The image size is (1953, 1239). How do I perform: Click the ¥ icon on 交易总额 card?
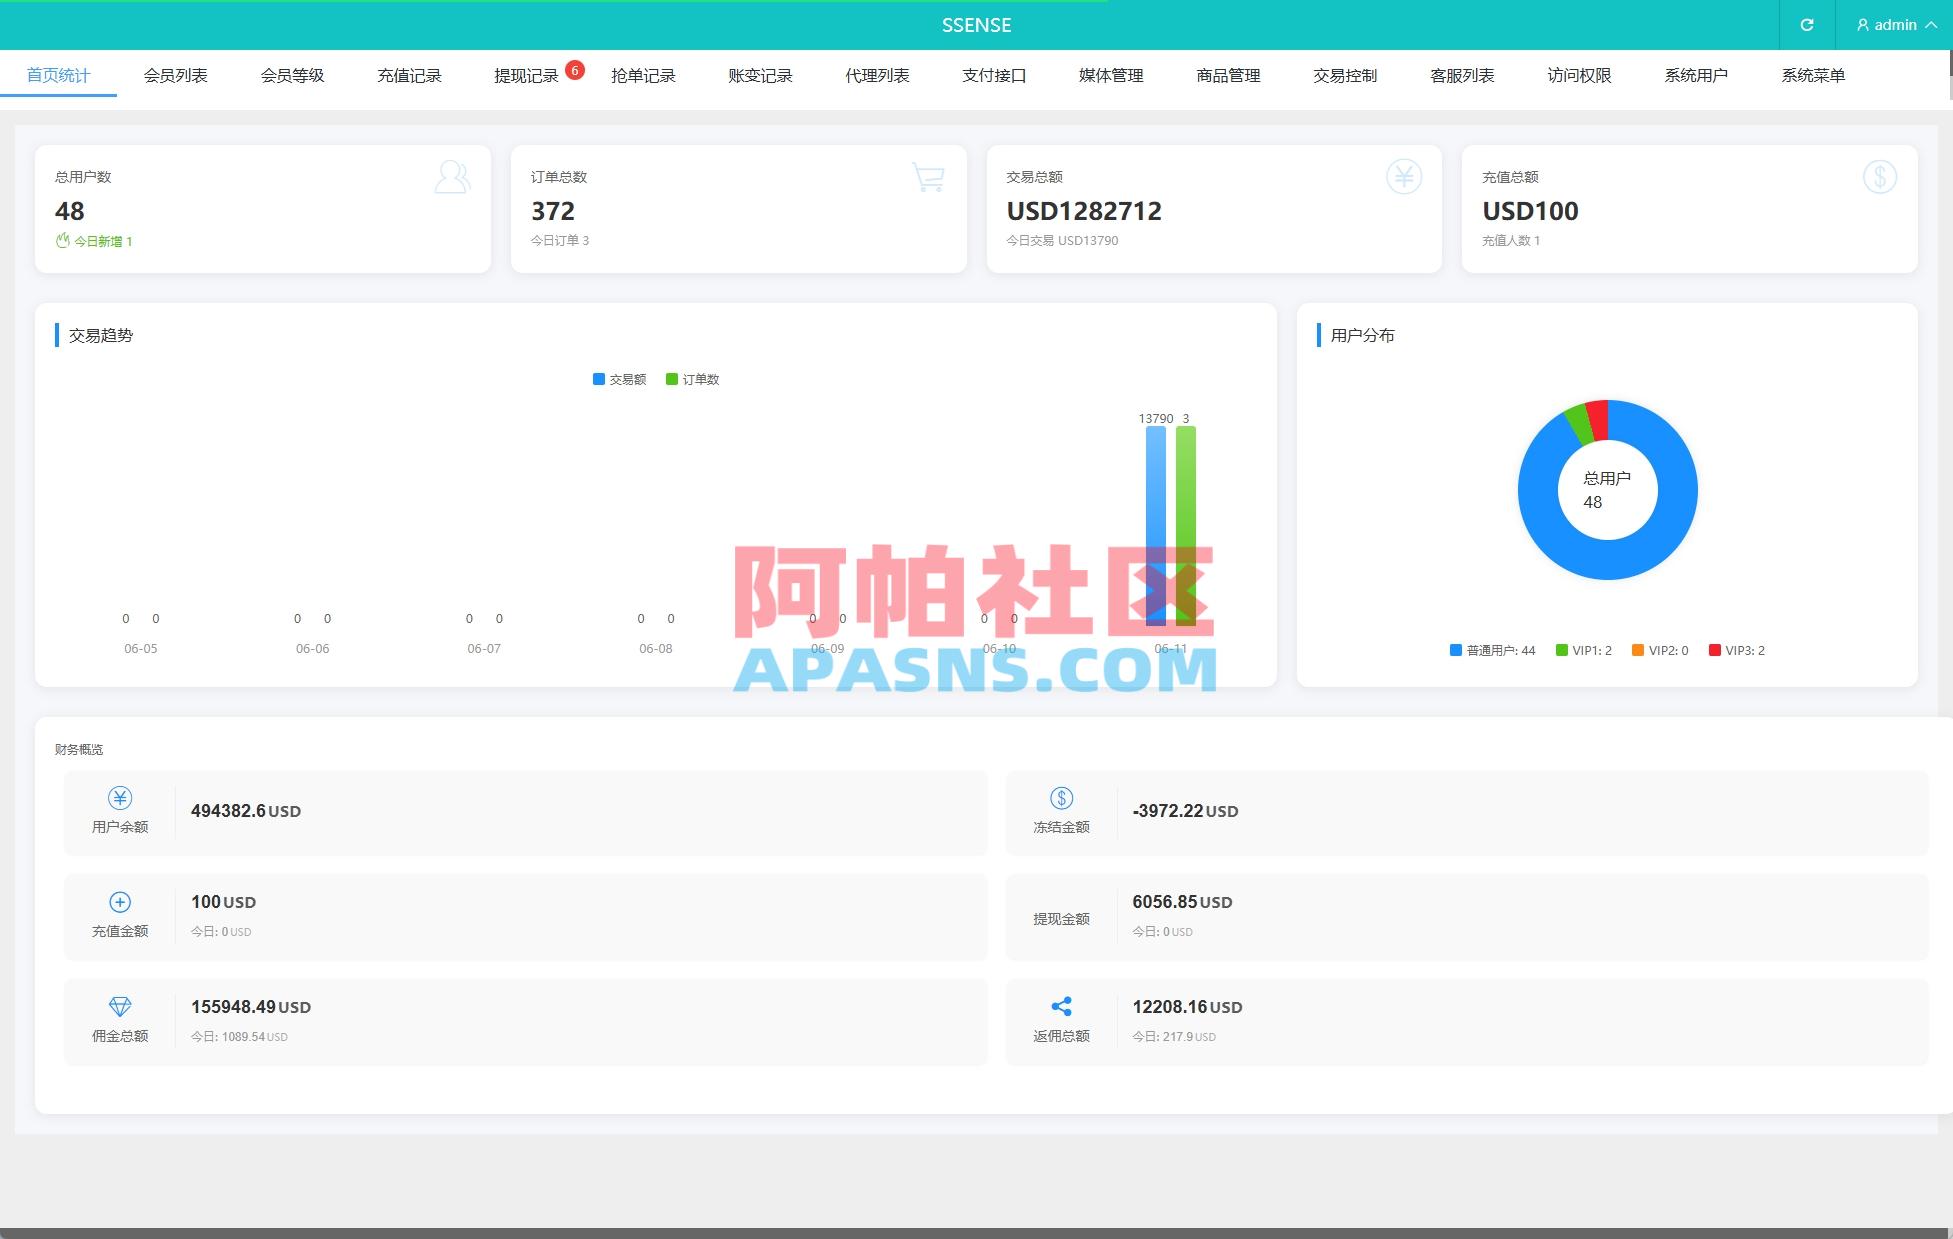tap(1403, 176)
